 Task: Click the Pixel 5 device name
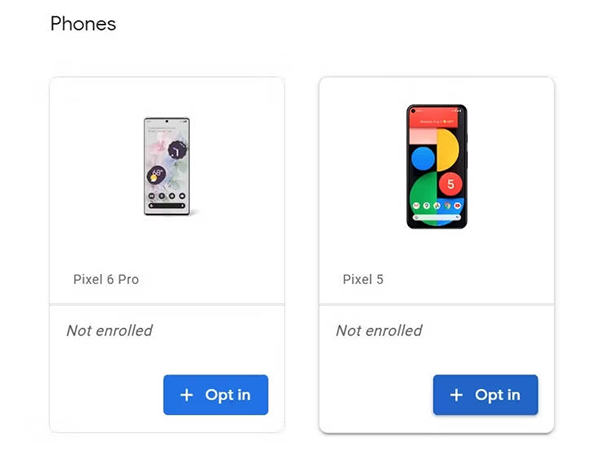[x=364, y=279]
